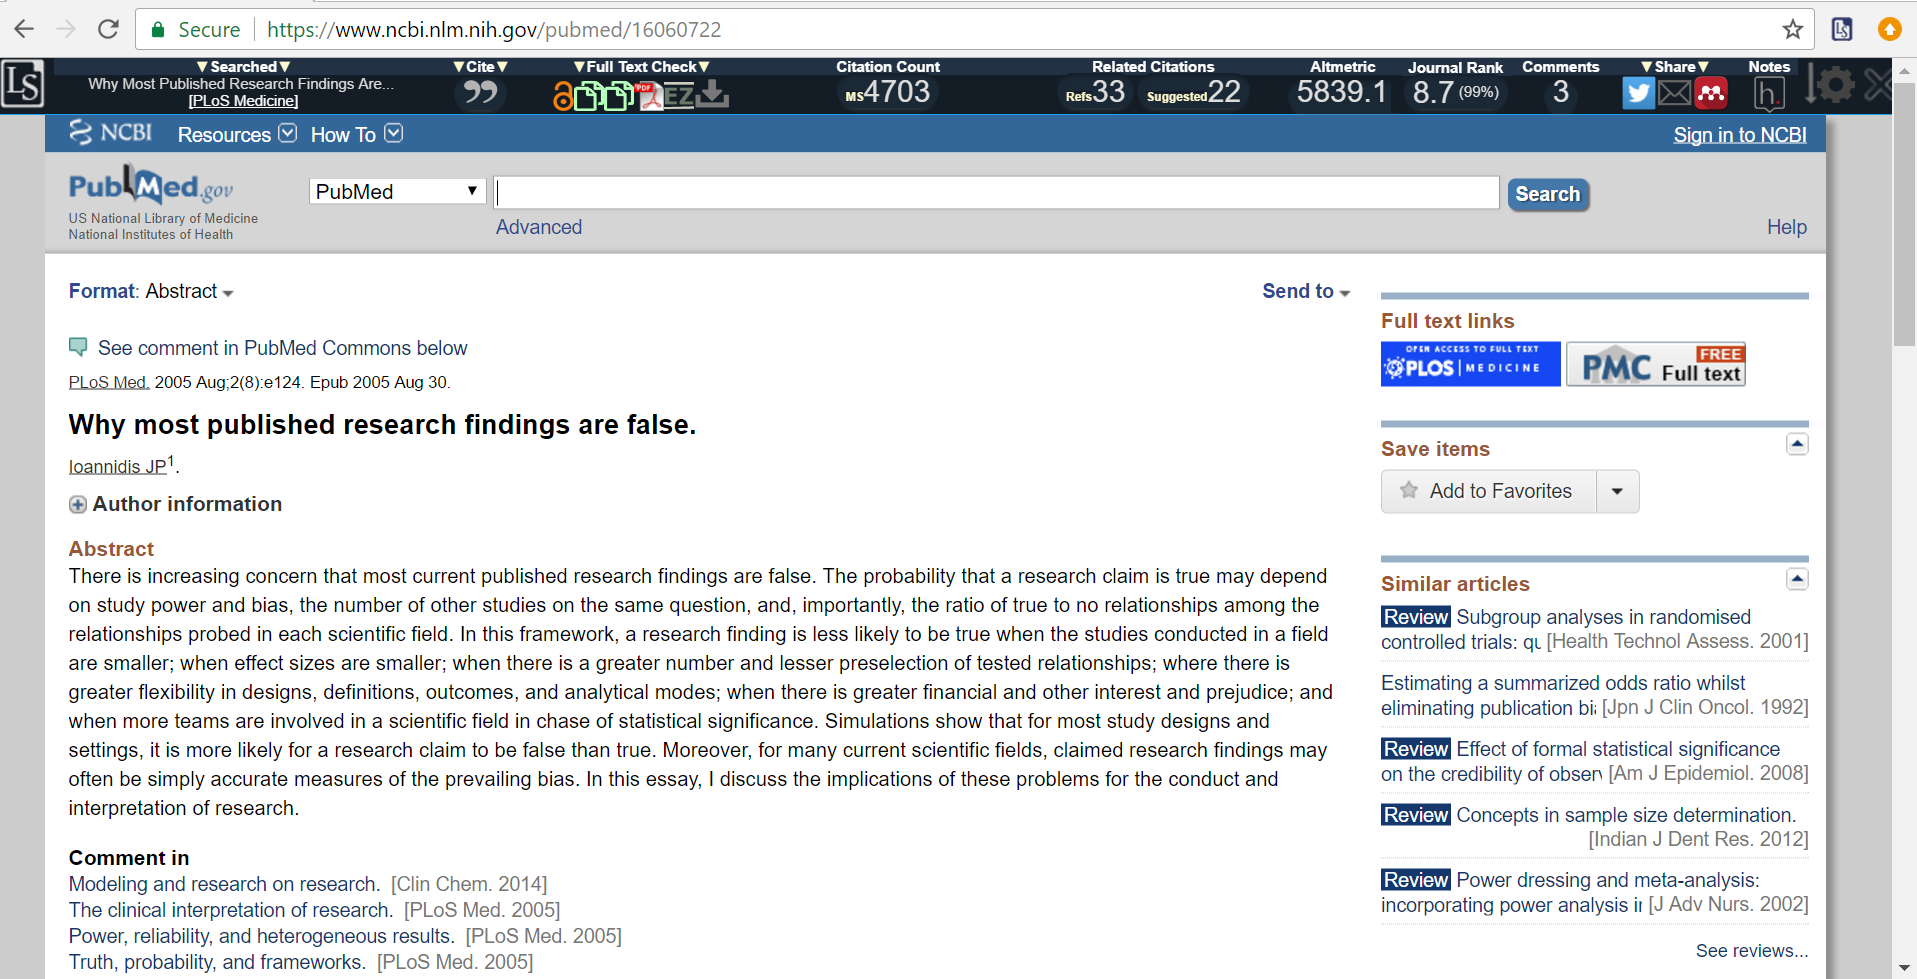Open the Send to dropdown

1305,291
